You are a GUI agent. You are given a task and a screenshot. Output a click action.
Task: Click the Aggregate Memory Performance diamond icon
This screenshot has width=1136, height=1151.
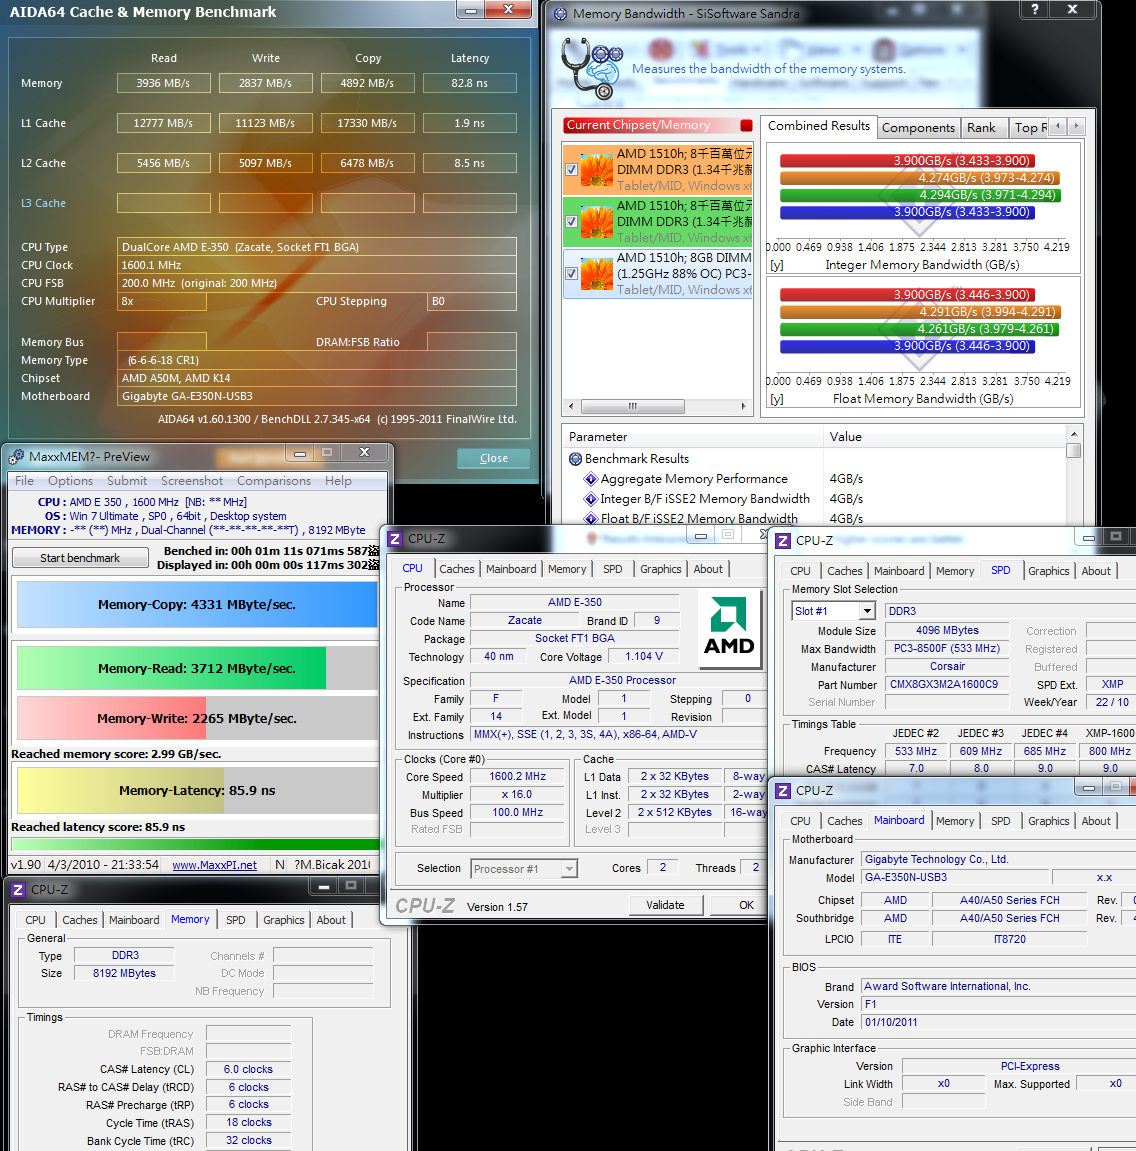pos(590,479)
